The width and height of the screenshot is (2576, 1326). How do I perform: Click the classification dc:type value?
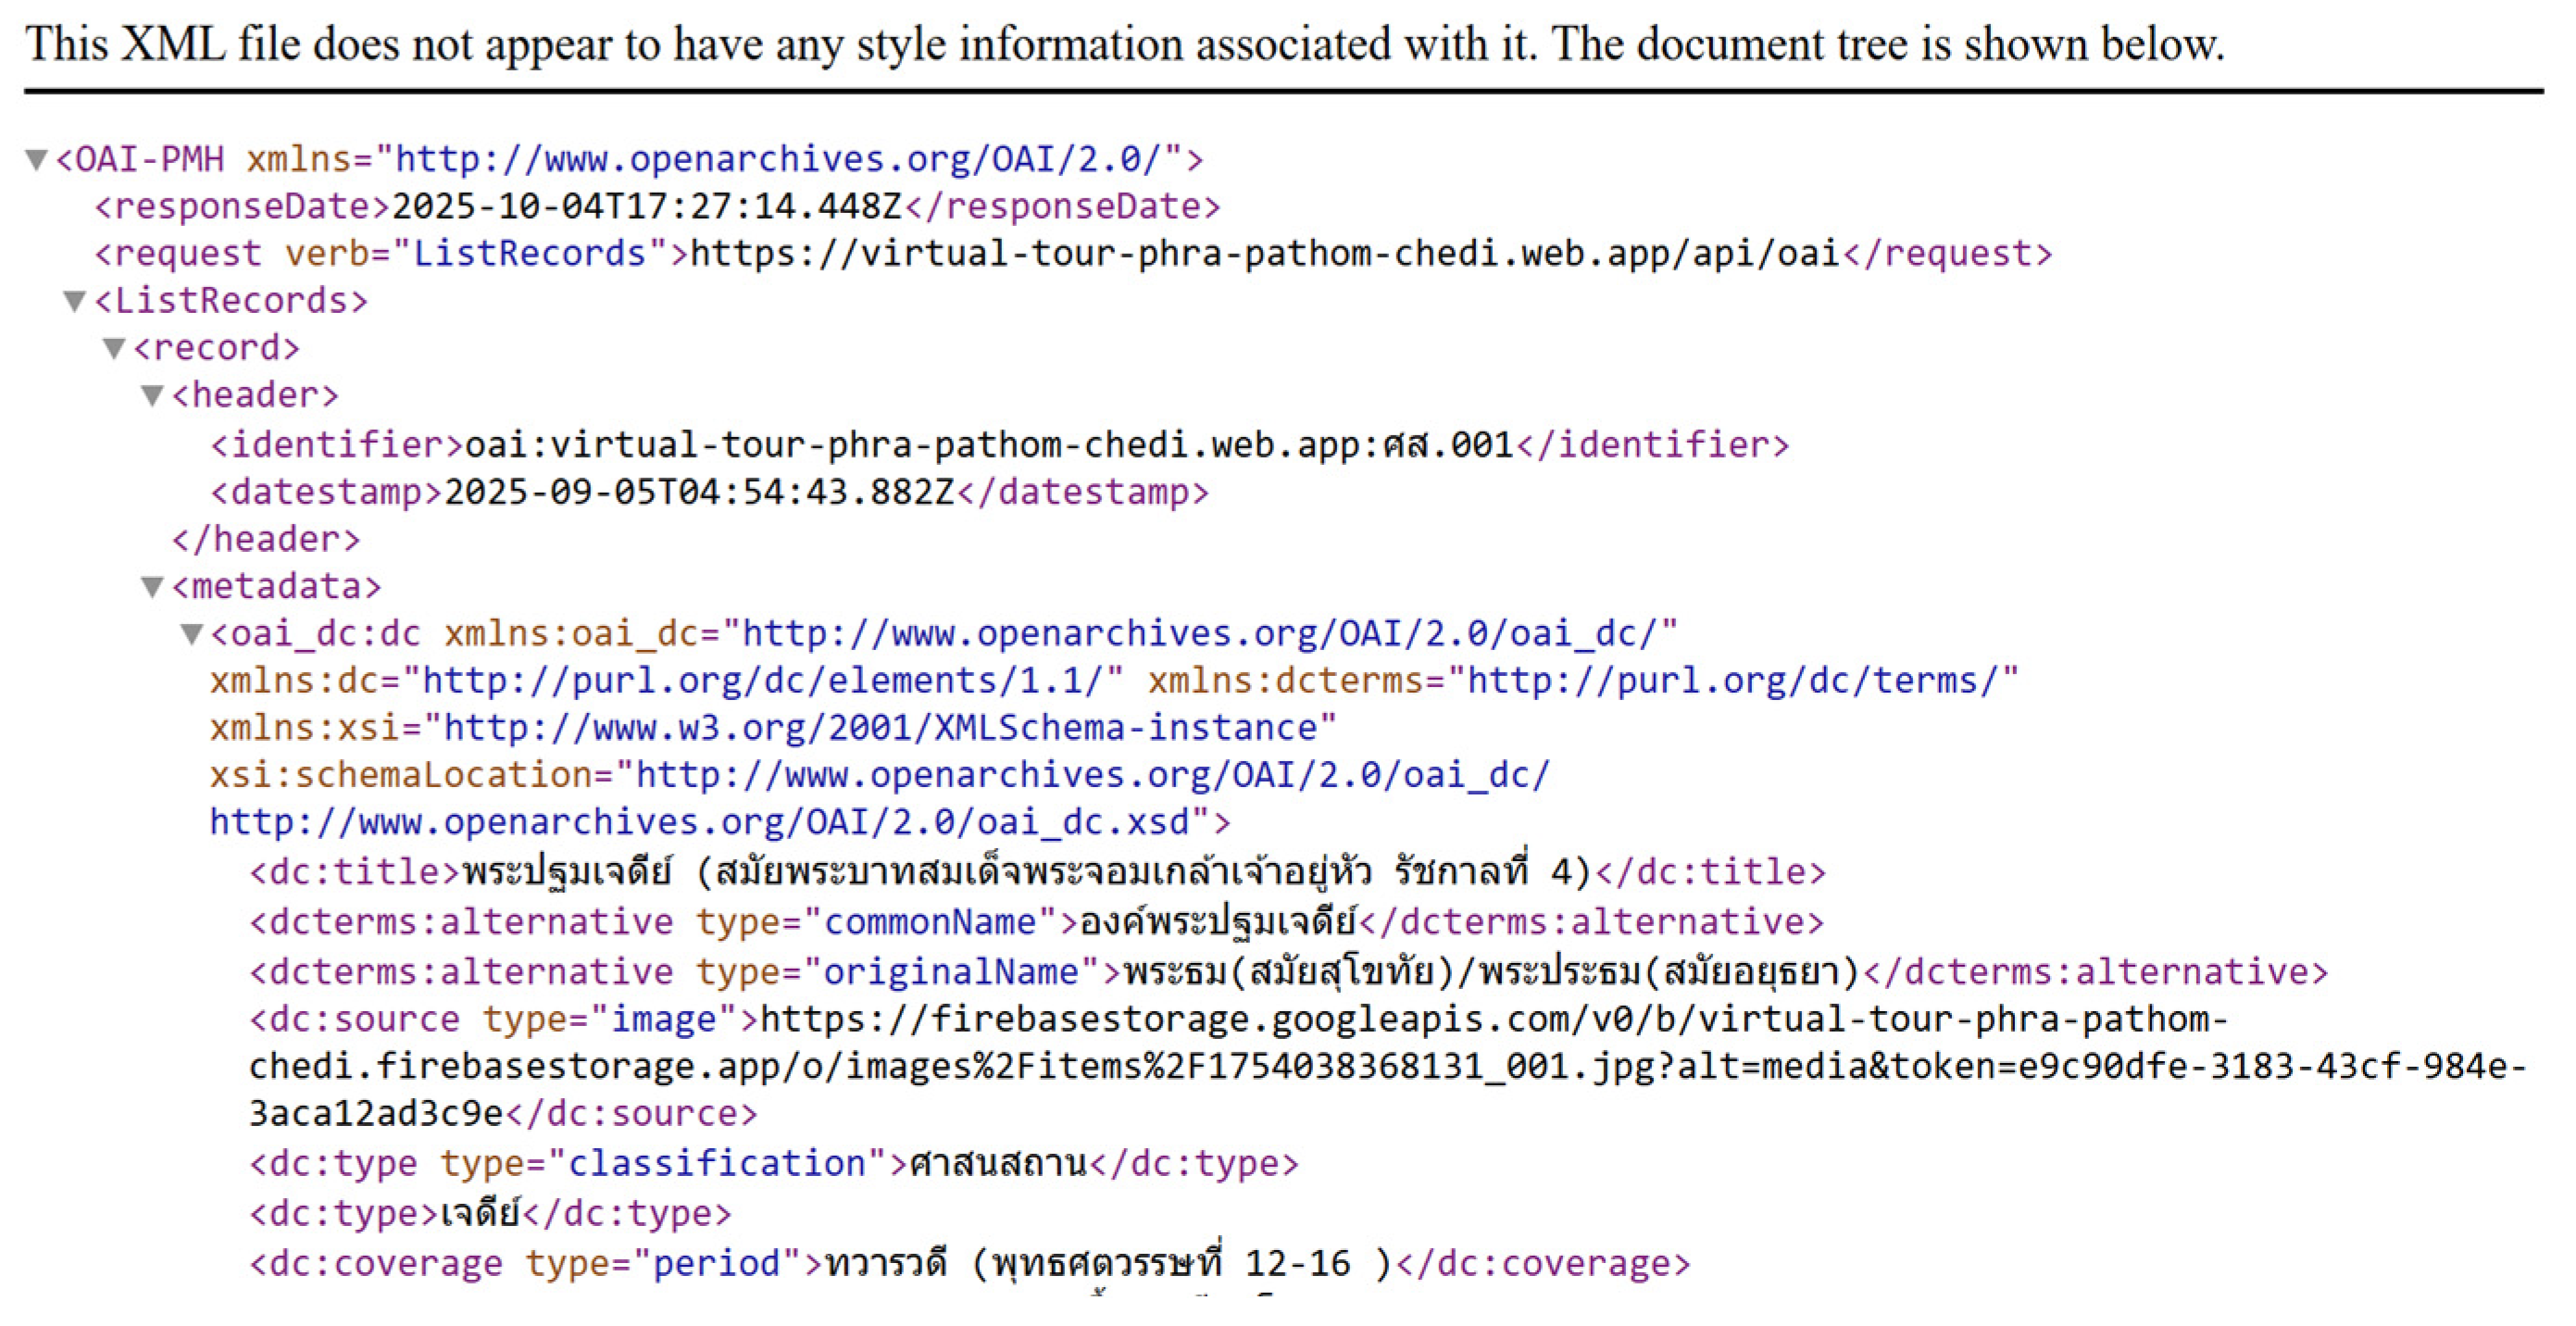997,1164
